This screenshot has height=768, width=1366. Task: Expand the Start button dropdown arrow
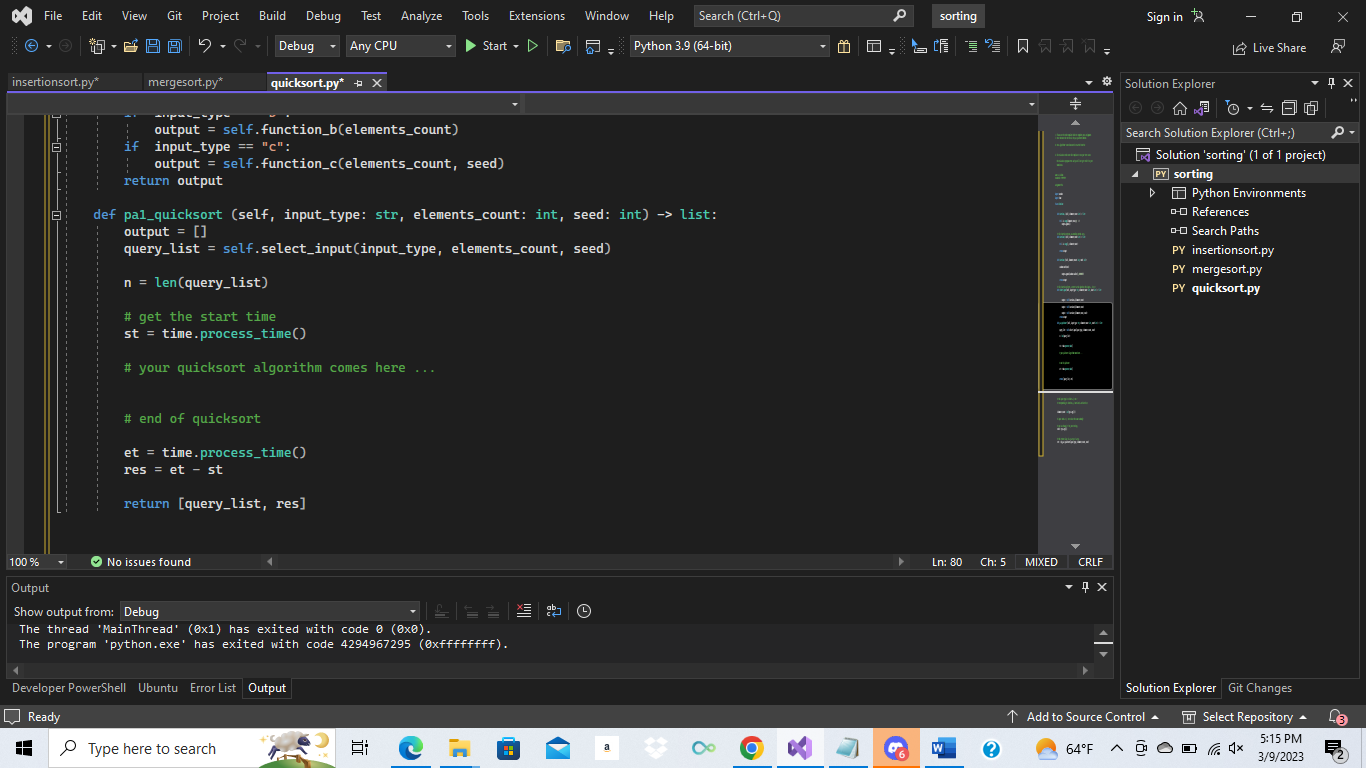[516, 46]
